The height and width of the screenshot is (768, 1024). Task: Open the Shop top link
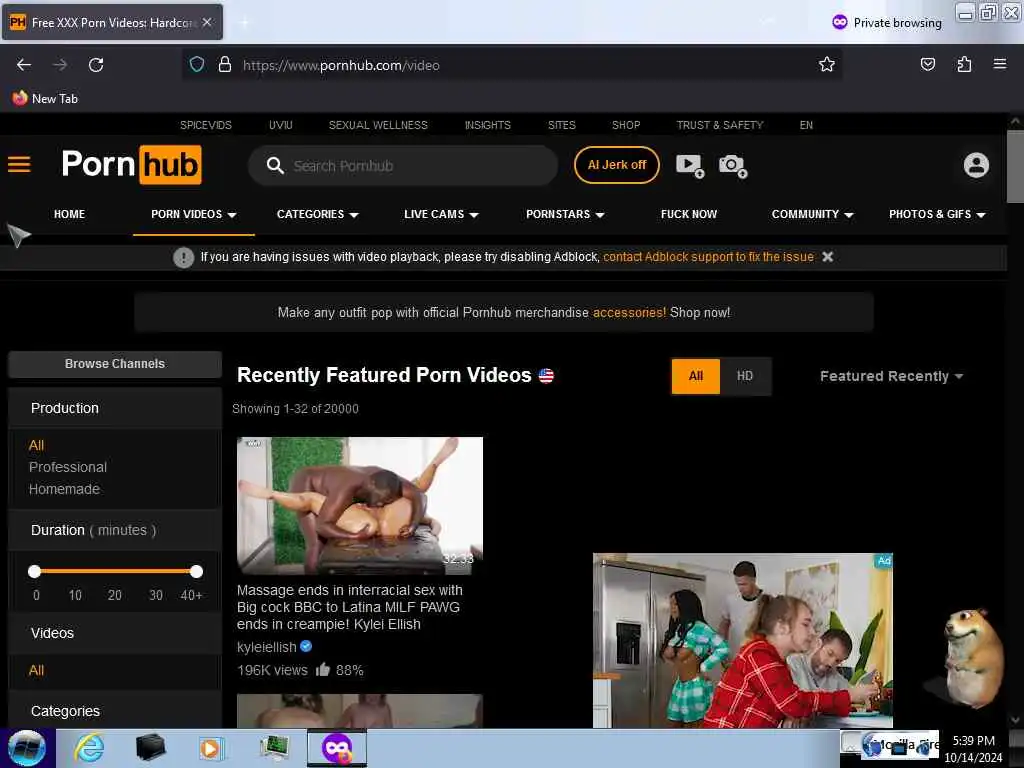point(626,125)
